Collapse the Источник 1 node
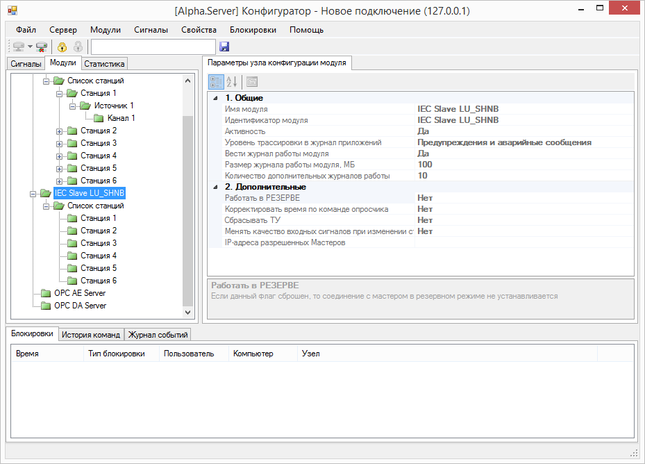Image resolution: width=645 pixels, height=464 pixels. 73,107
